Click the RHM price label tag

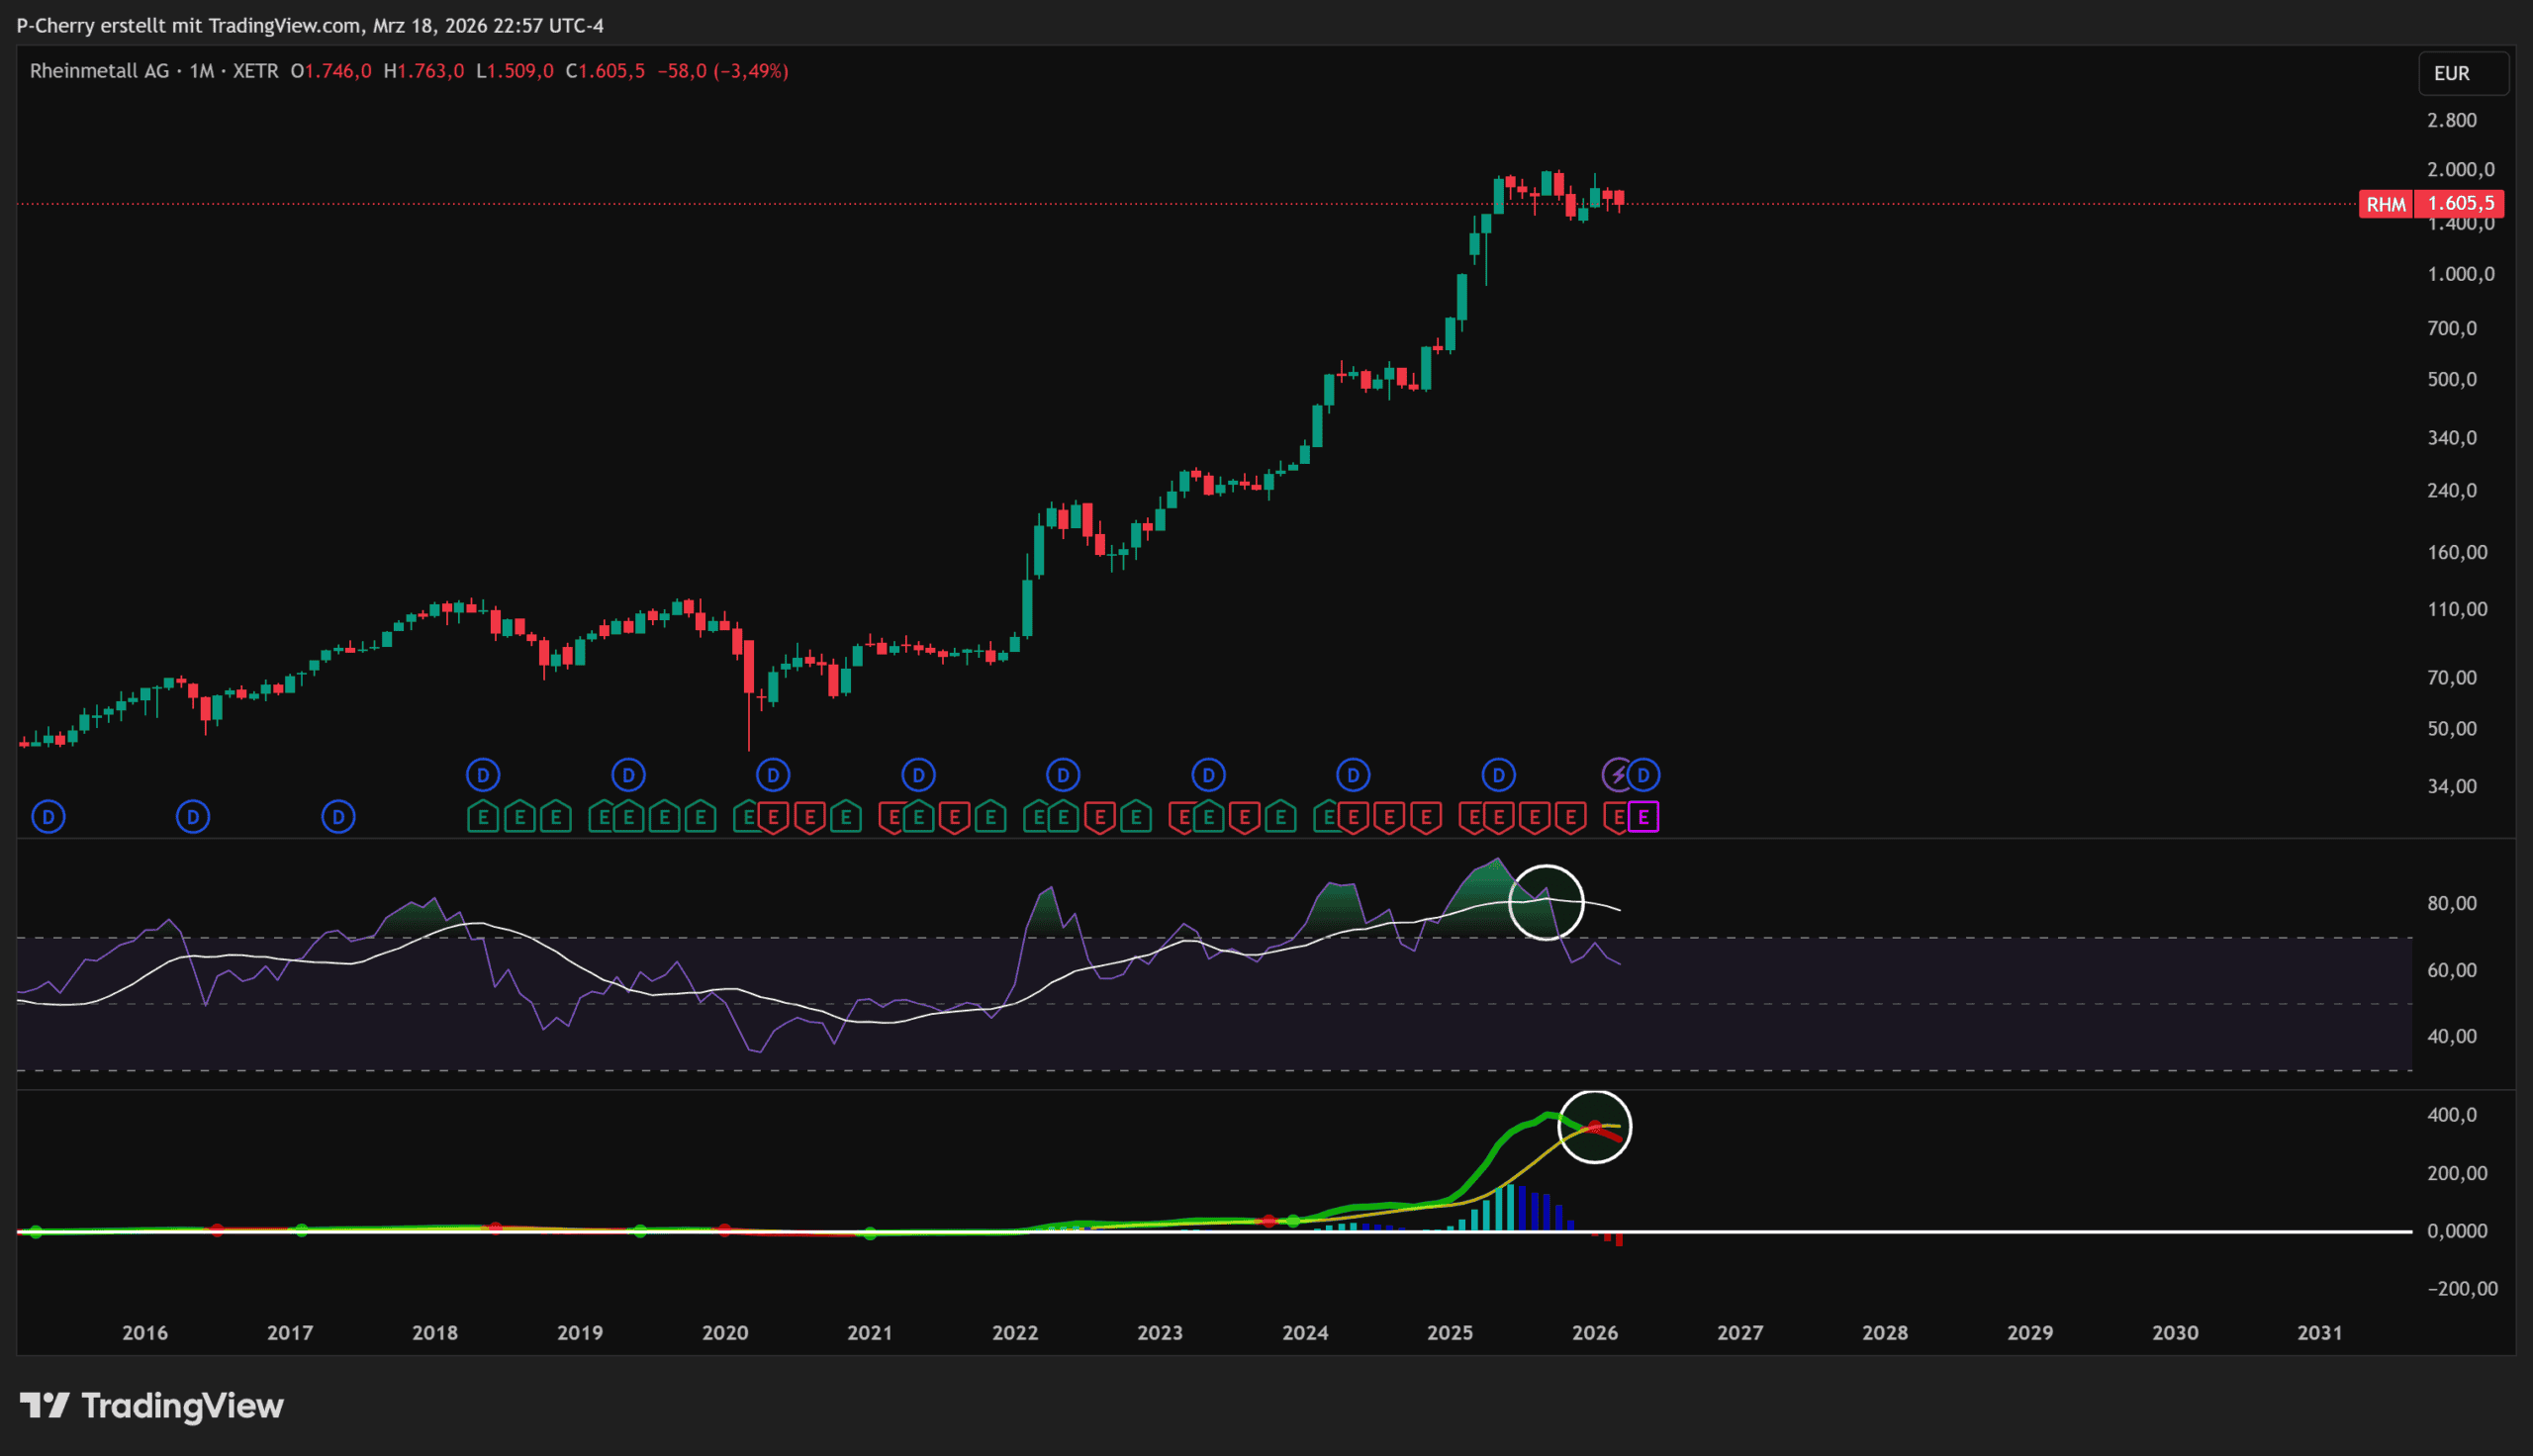coord(2385,204)
